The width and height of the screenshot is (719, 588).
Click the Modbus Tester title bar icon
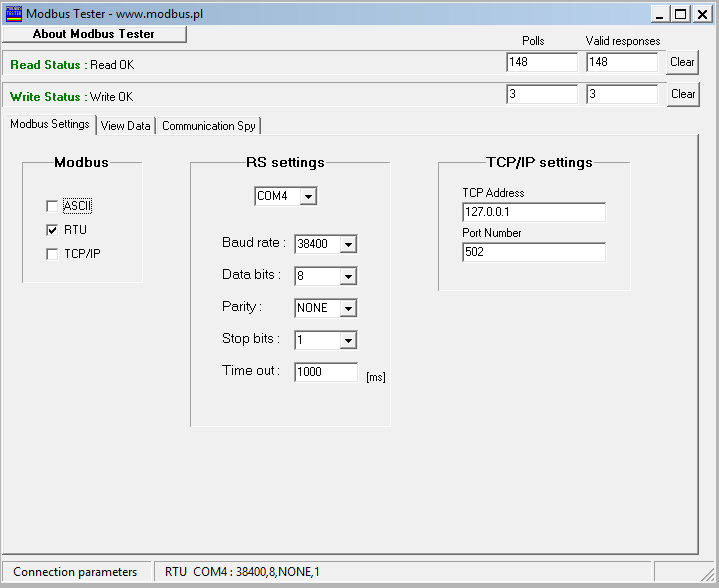point(13,14)
